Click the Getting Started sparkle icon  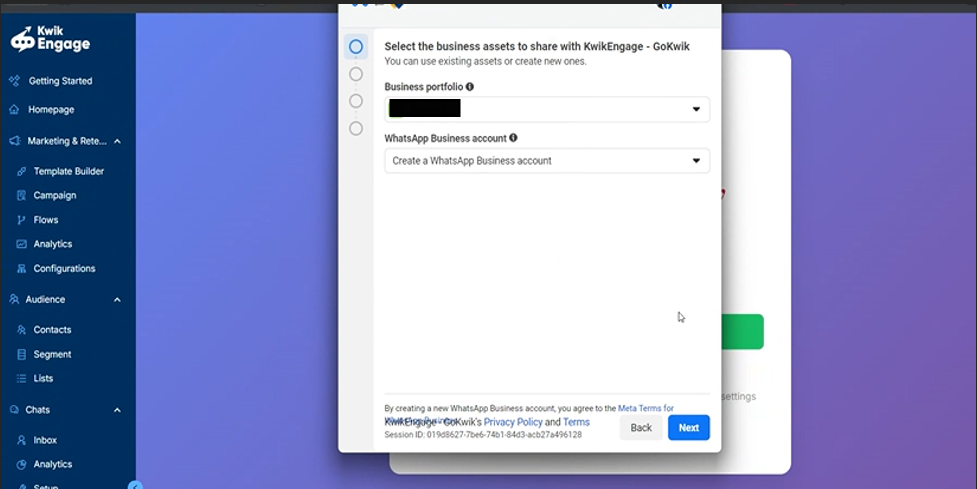pos(14,81)
